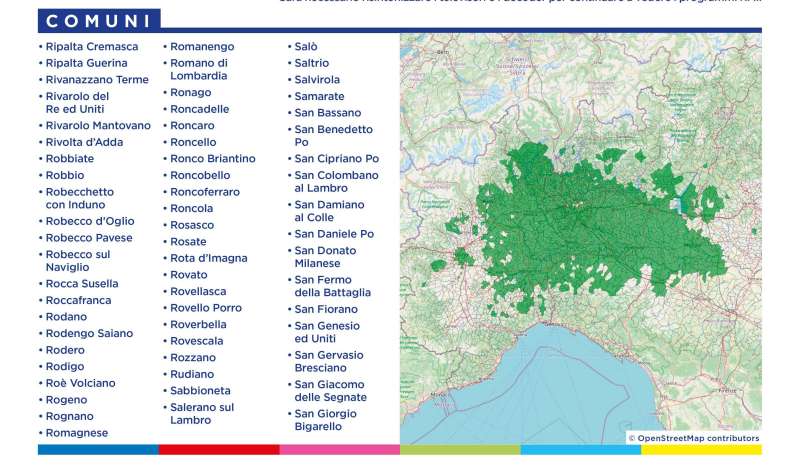Viewport: 800px width, 465px height.
Task: Click Salerano sul Lambro entry
Action: click(x=202, y=414)
